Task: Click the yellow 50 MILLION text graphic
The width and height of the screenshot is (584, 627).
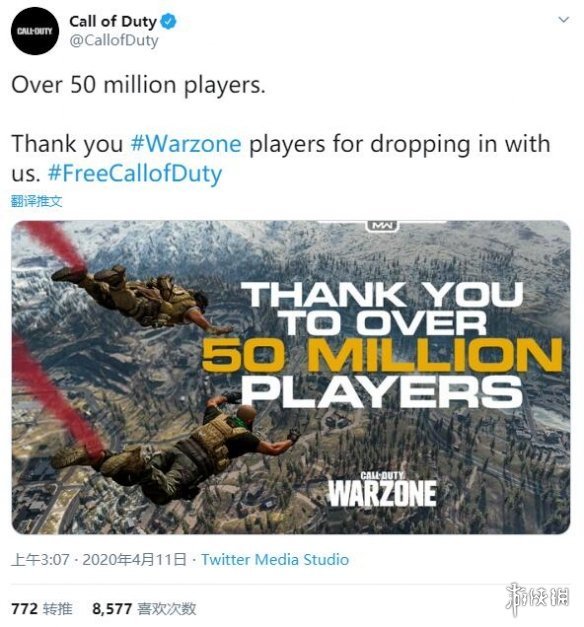Action: [382, 355]
